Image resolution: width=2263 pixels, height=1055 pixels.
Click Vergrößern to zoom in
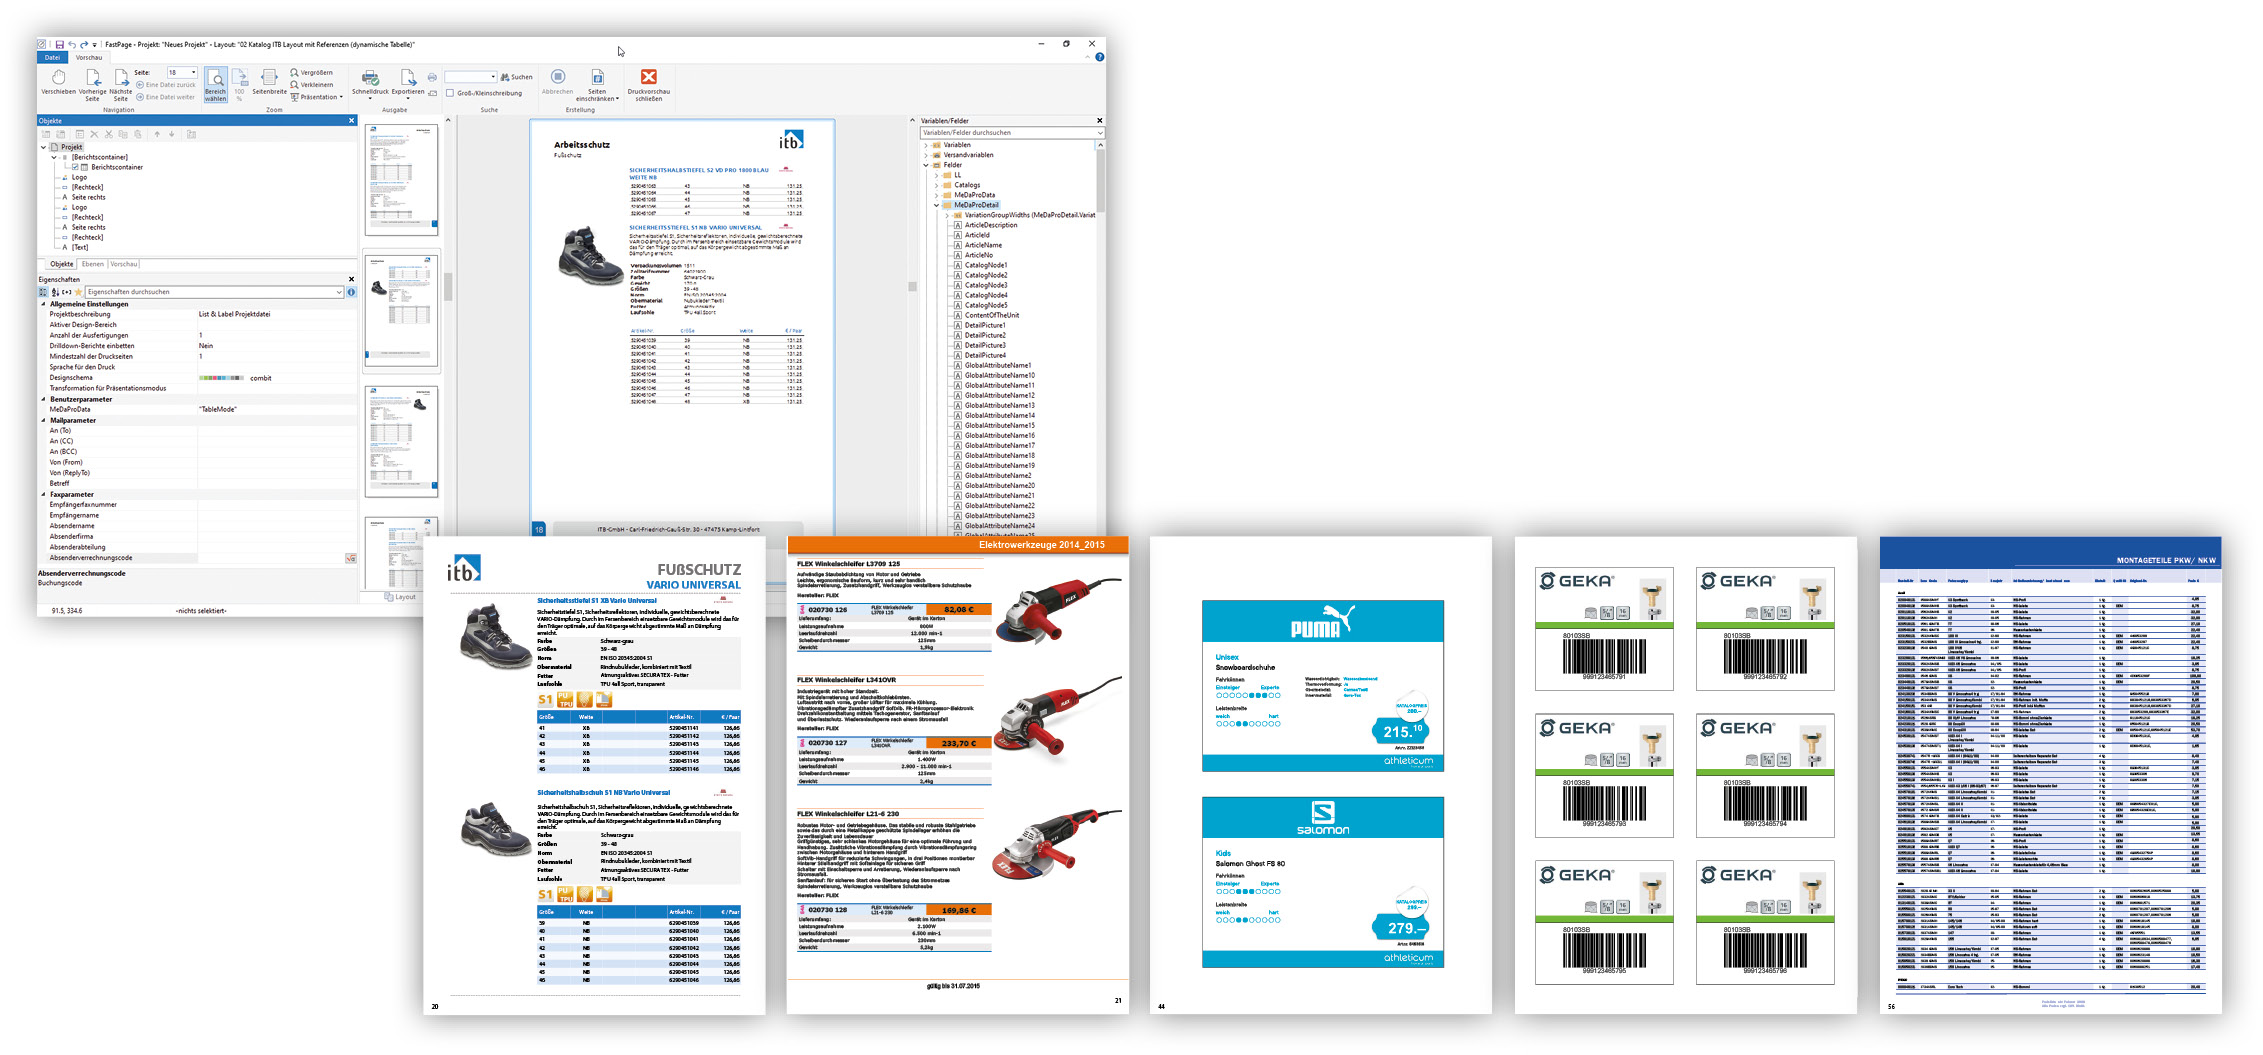click(312, 72)
